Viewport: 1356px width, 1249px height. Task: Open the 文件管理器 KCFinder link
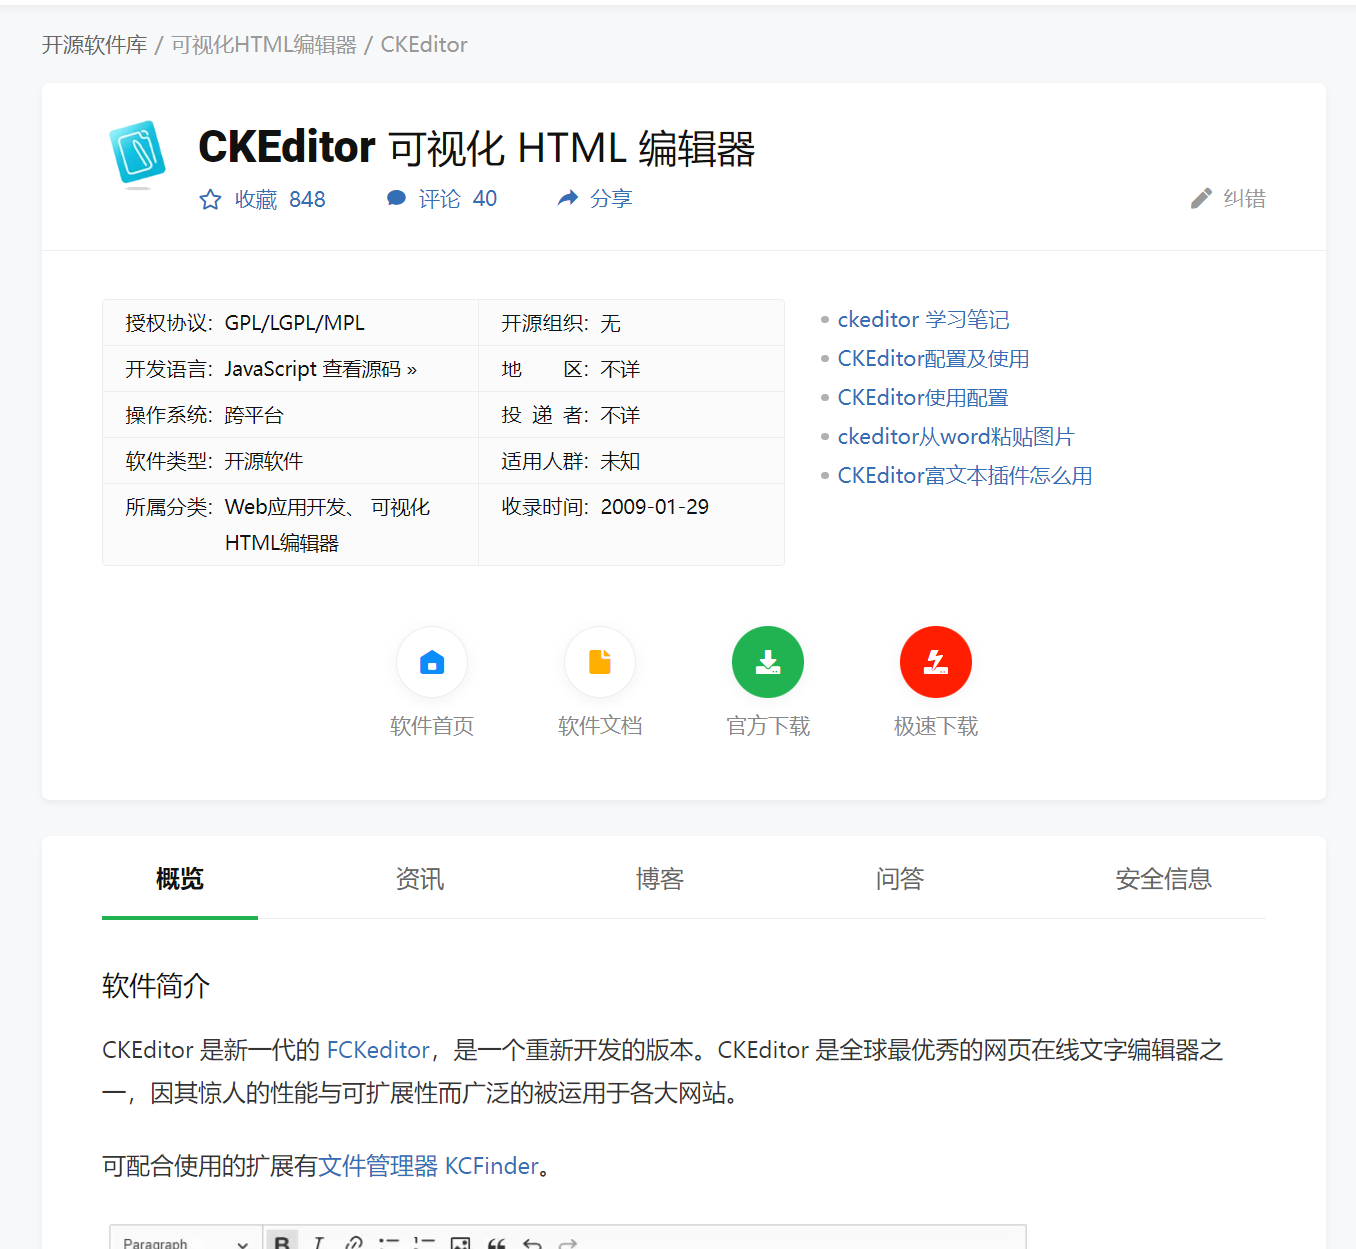click(x=428, y=1166)
